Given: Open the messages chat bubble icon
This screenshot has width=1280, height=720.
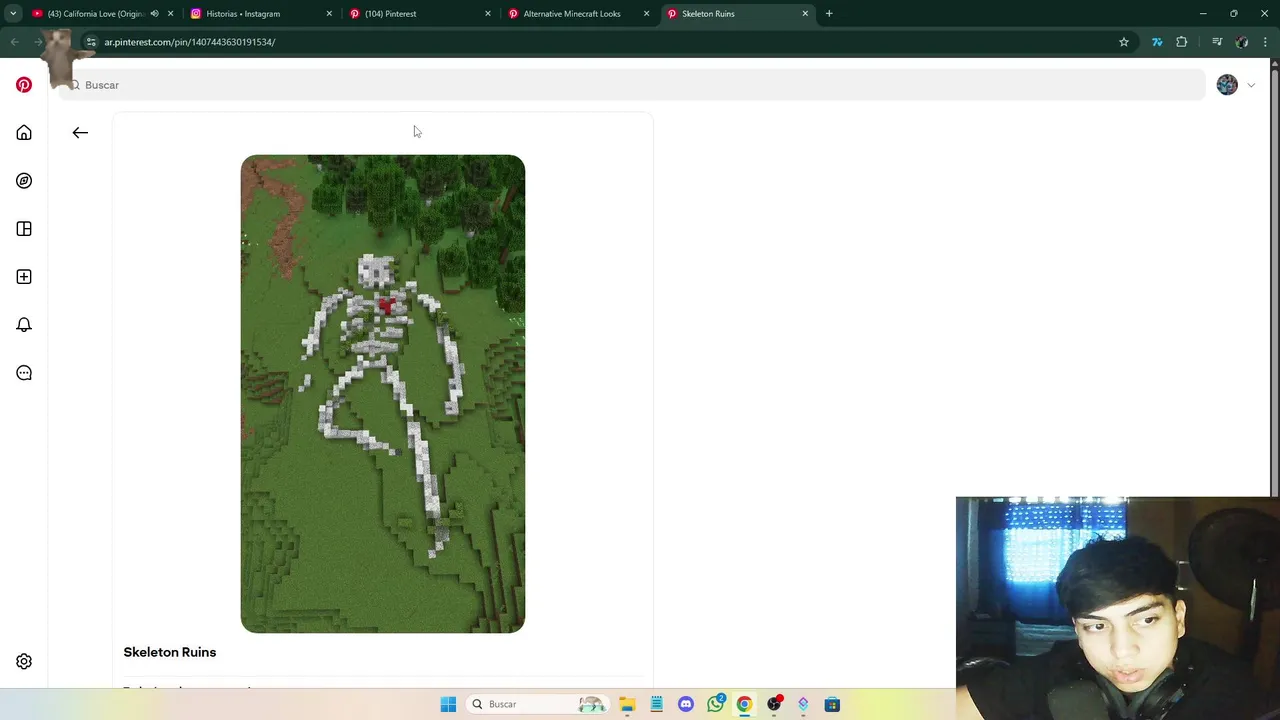Looking at the screenshot, I should click(24, 373).
